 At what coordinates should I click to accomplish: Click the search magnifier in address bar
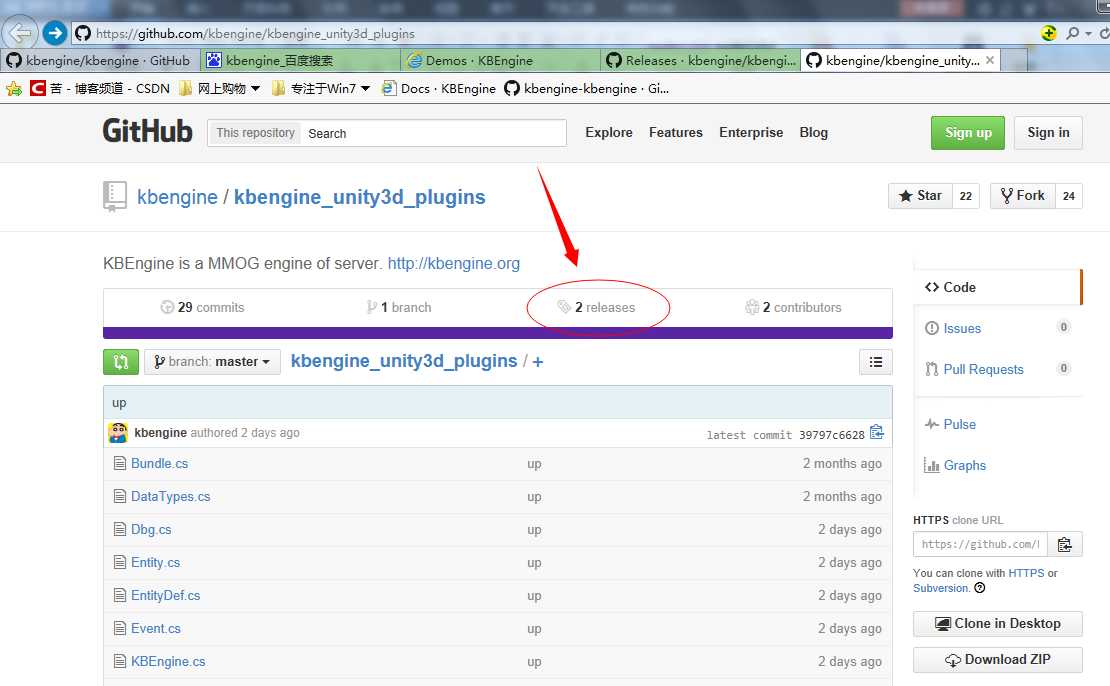click(1073, 33)
